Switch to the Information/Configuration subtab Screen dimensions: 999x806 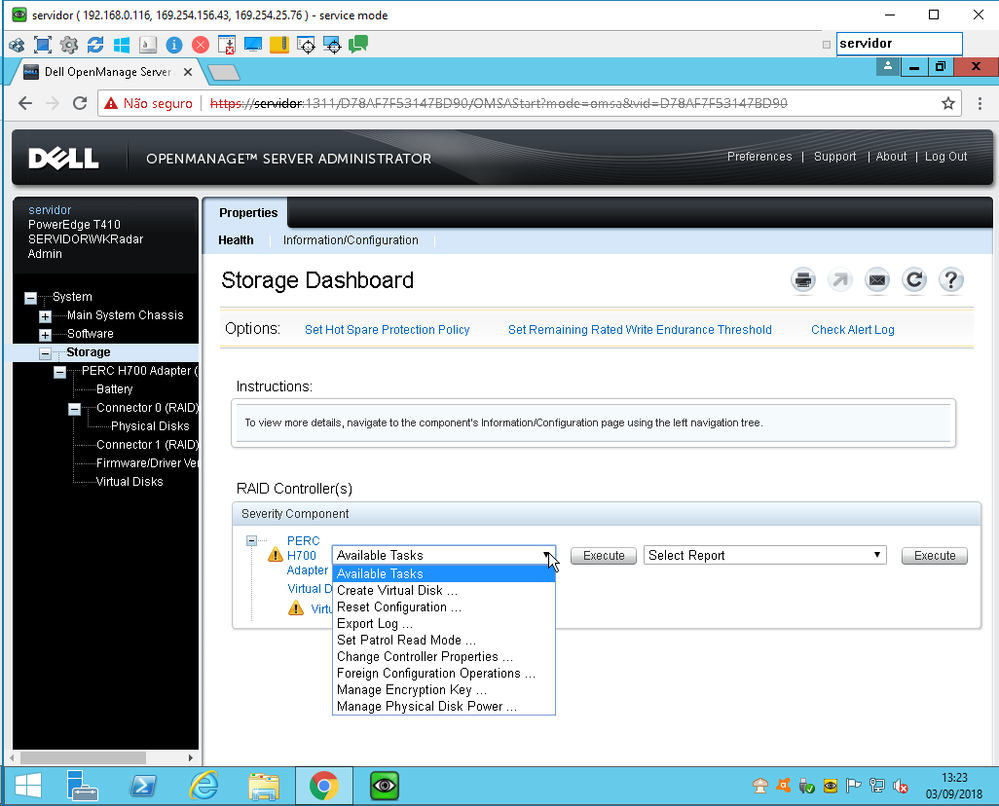350,240
